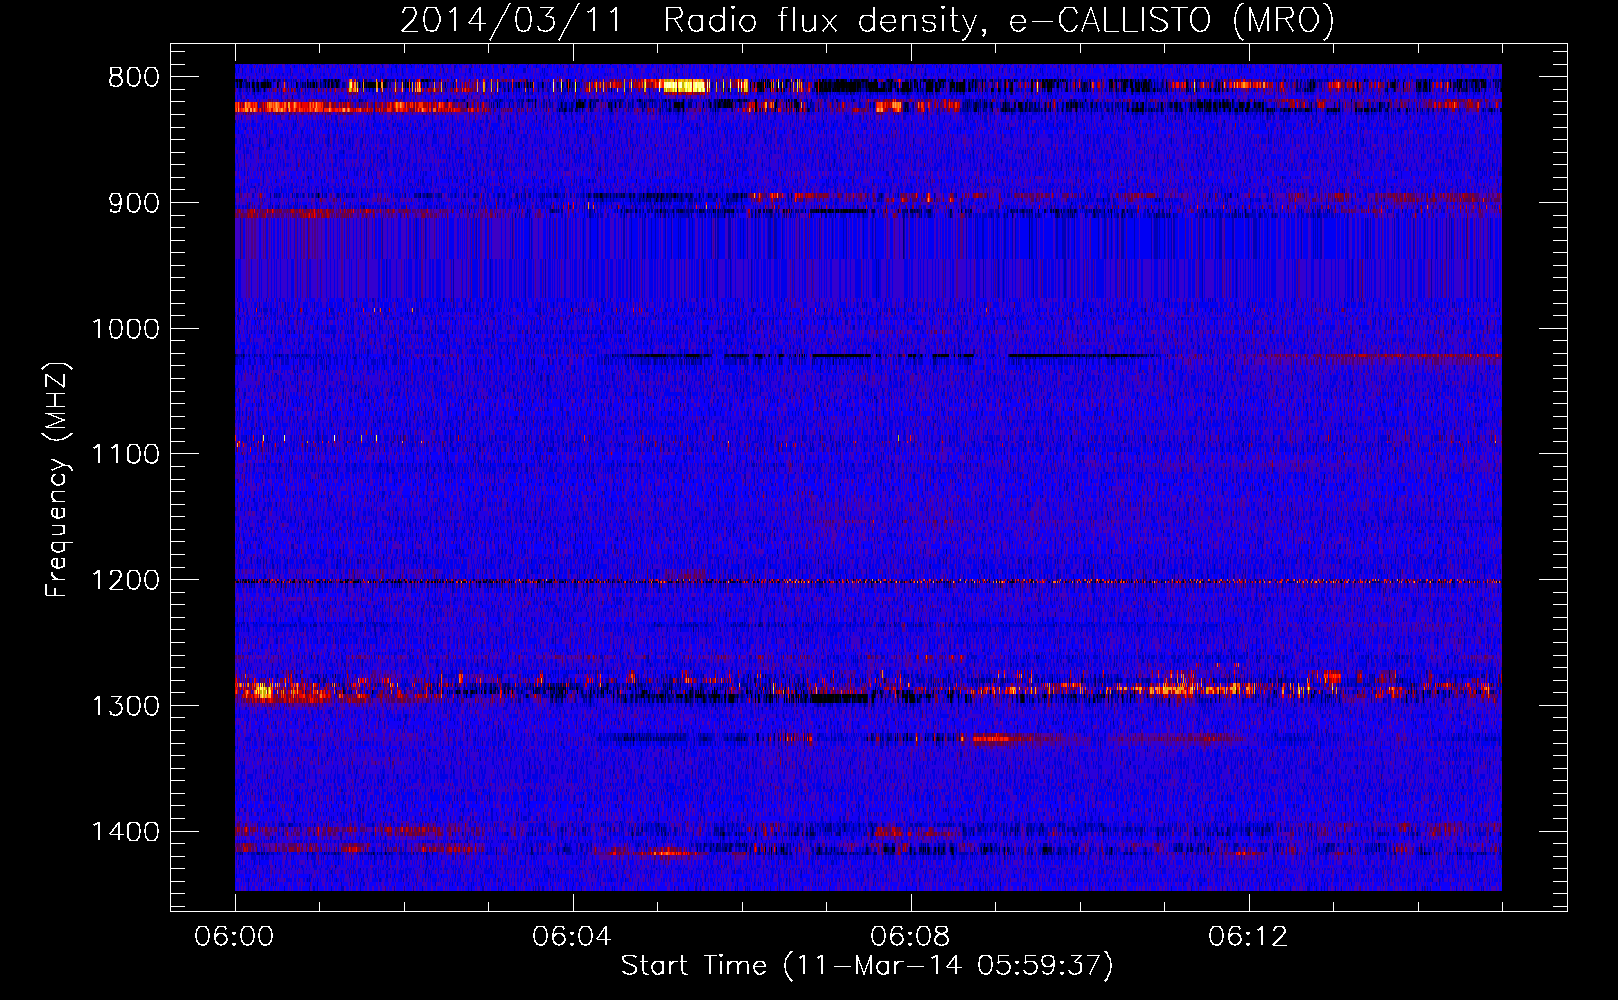The image size is (1618, 1000).
Task: Click the 800 frequency tick label
Action: (x=134, y=78)
